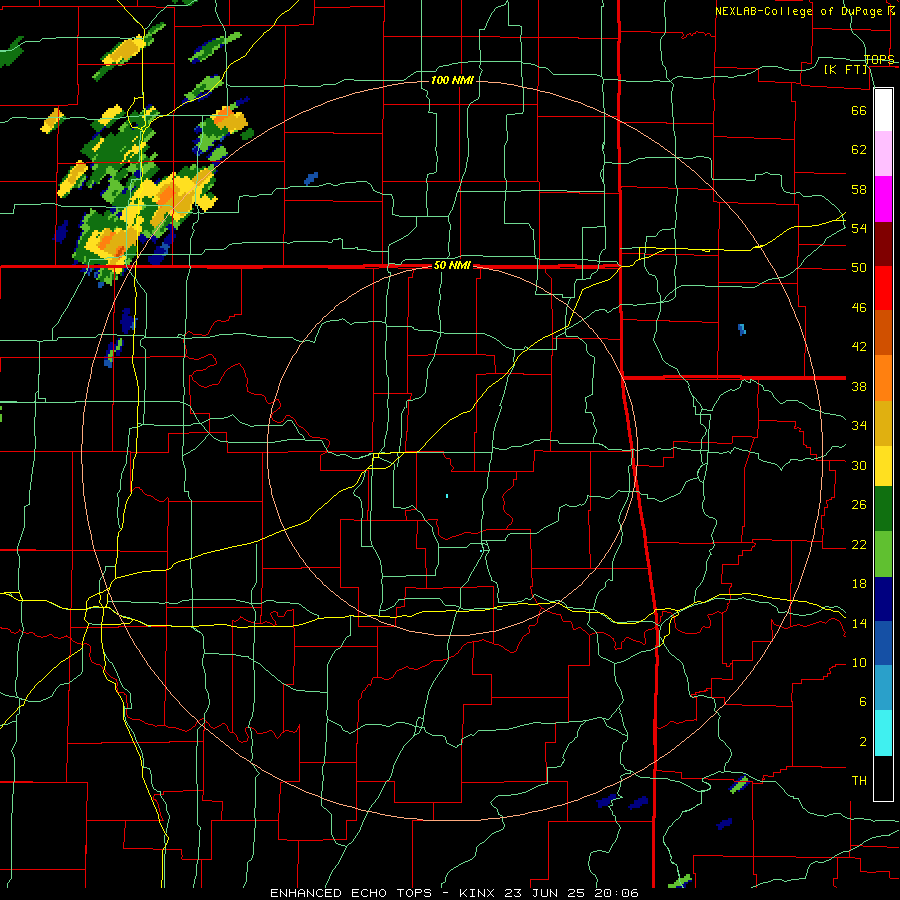This screenshot has width=900, height=900.
Task: Click the Enhanced Echo Tops KINX timestamp caption
Action: [x=454, y=893]
